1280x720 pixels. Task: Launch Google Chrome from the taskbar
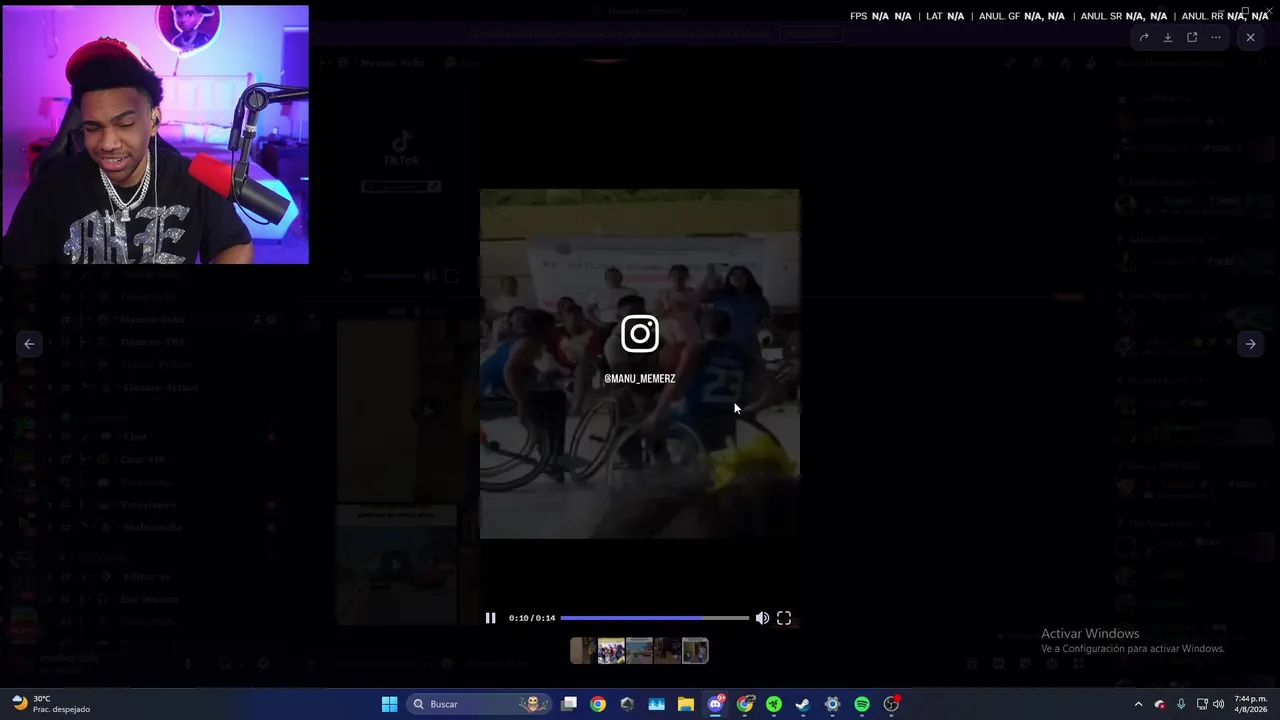coord(598,704)
